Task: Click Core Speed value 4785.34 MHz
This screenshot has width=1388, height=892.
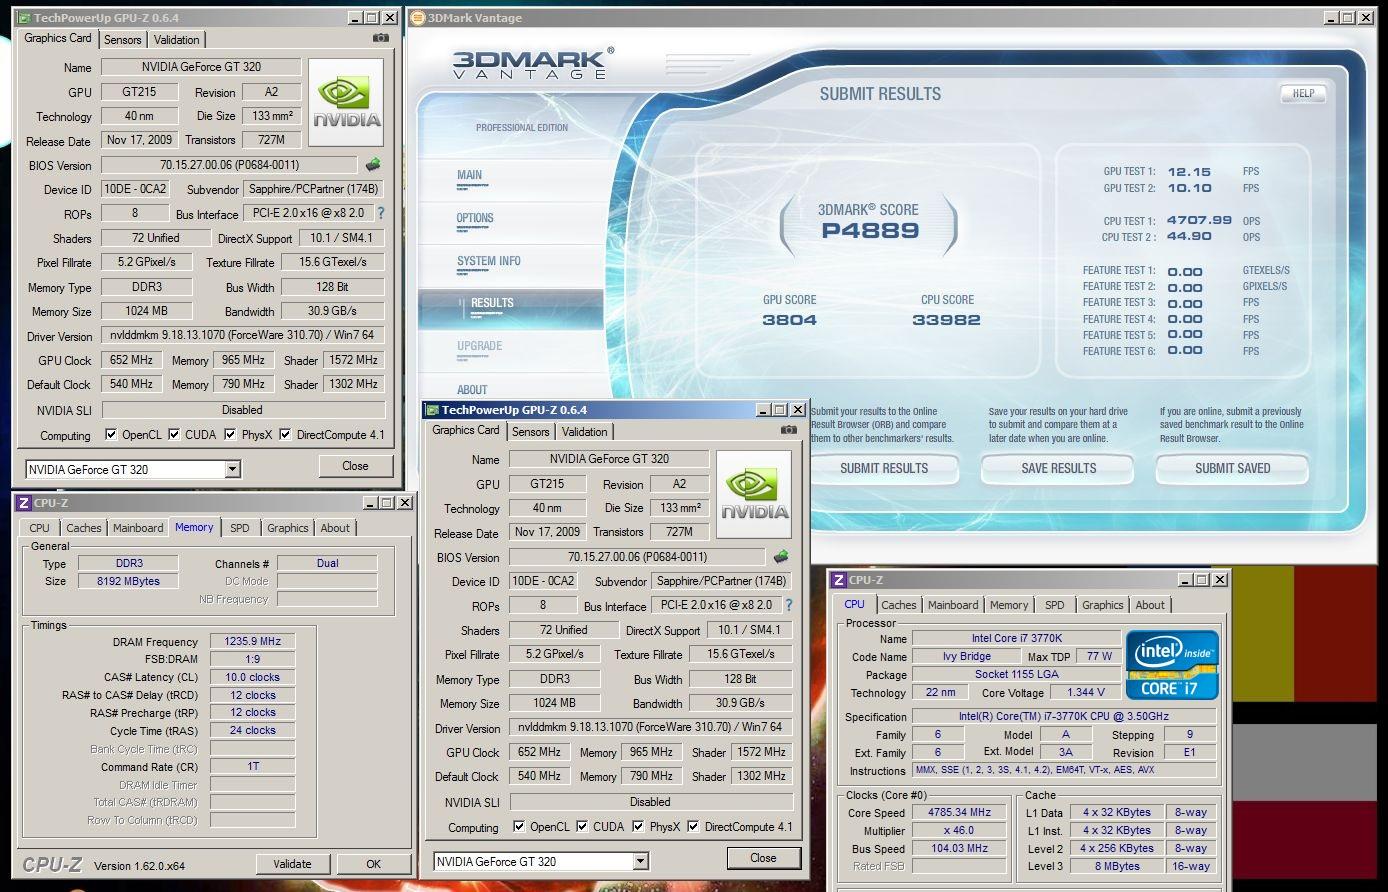Action: click(959, 813)
